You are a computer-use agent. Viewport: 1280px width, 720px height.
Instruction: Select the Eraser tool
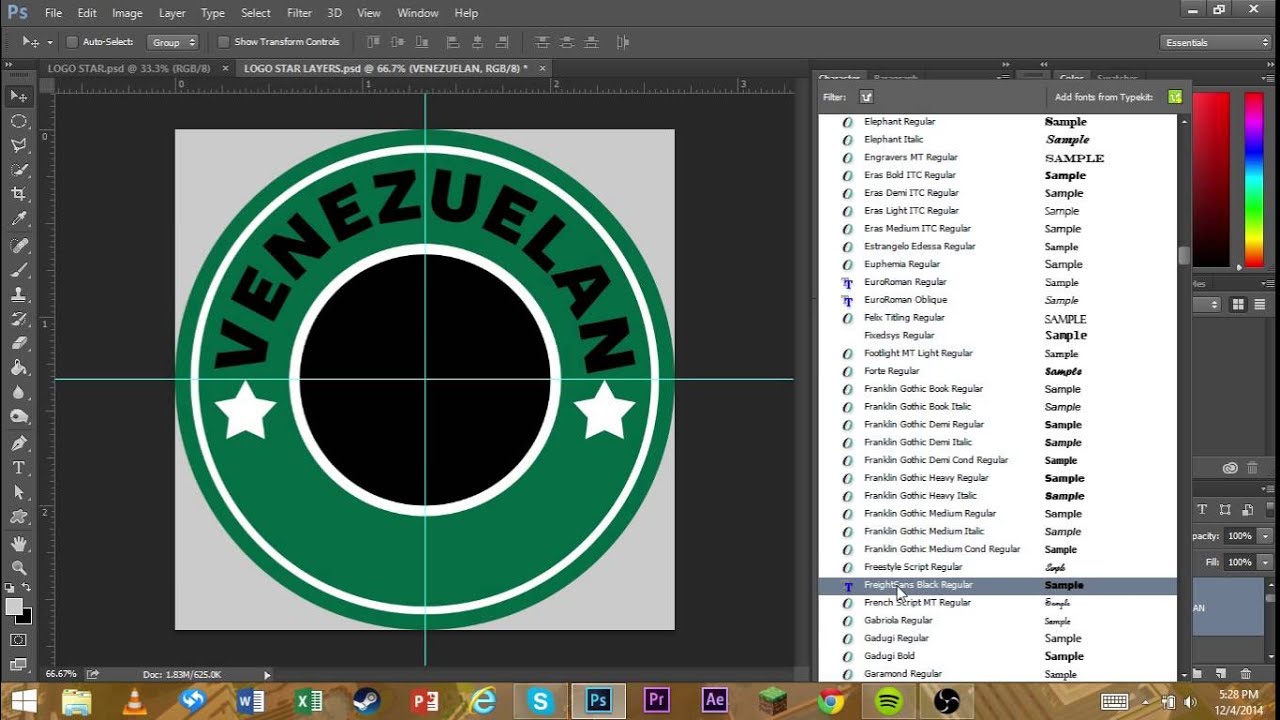click(19, 344)
